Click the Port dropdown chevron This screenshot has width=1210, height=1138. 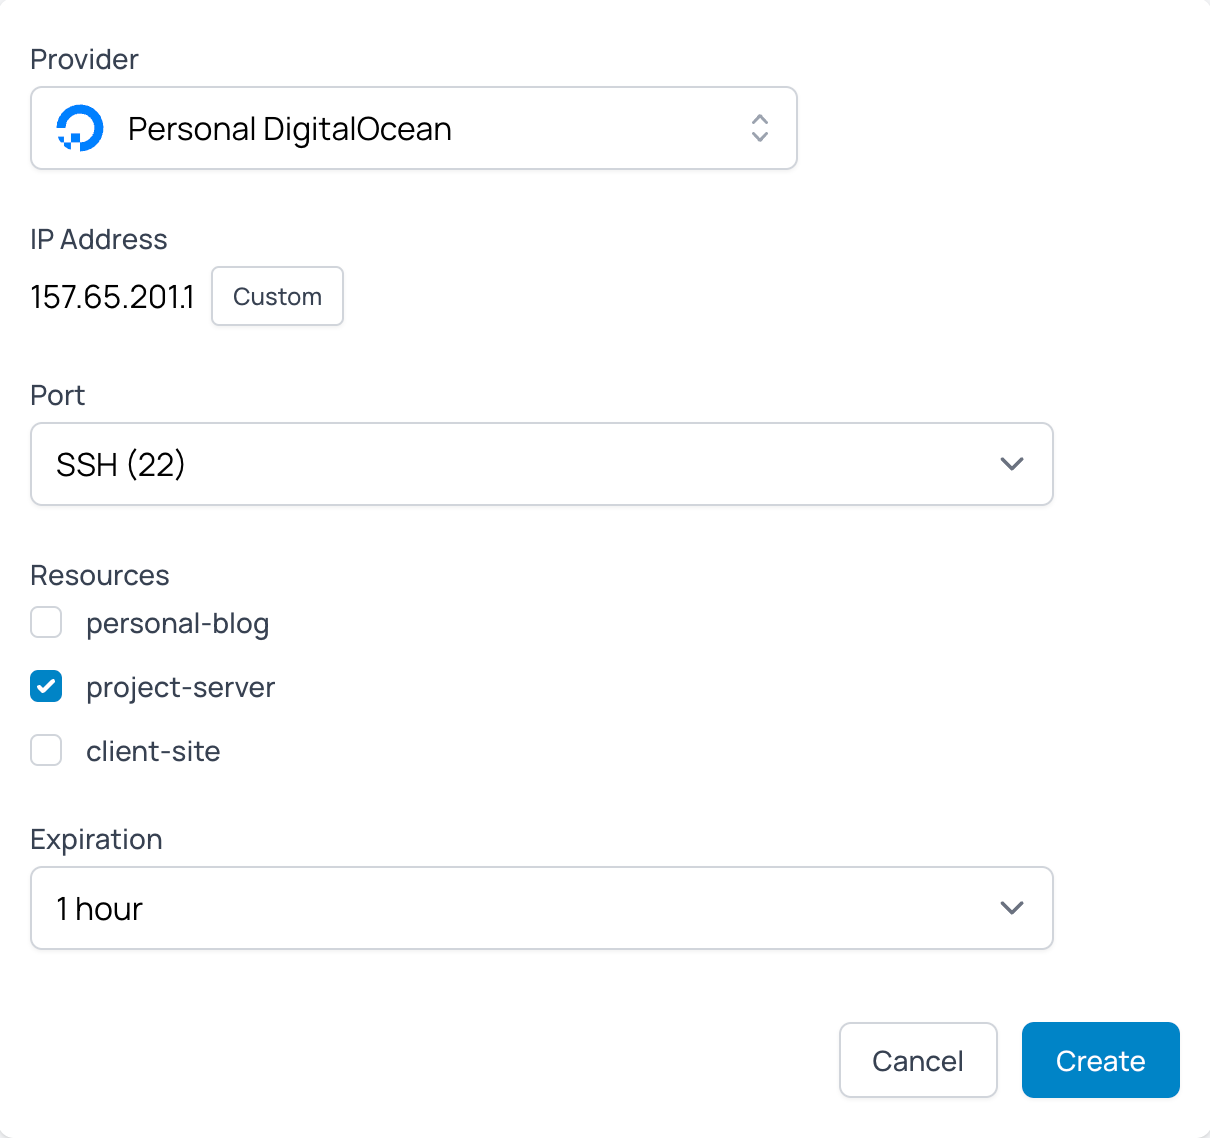tap(1012, 464)
